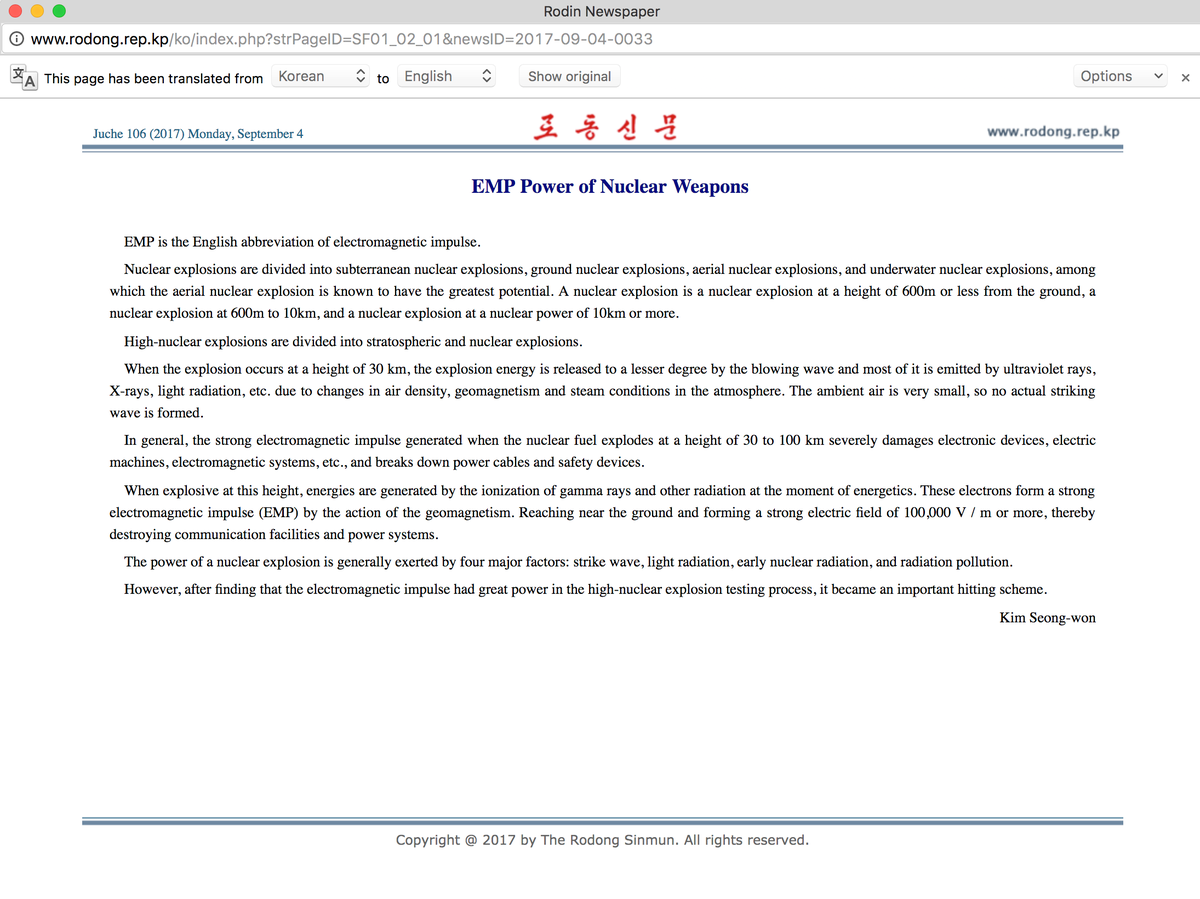Click the Show original button
This screenshot has width=1200, height=899.
[x=569, y=76]
